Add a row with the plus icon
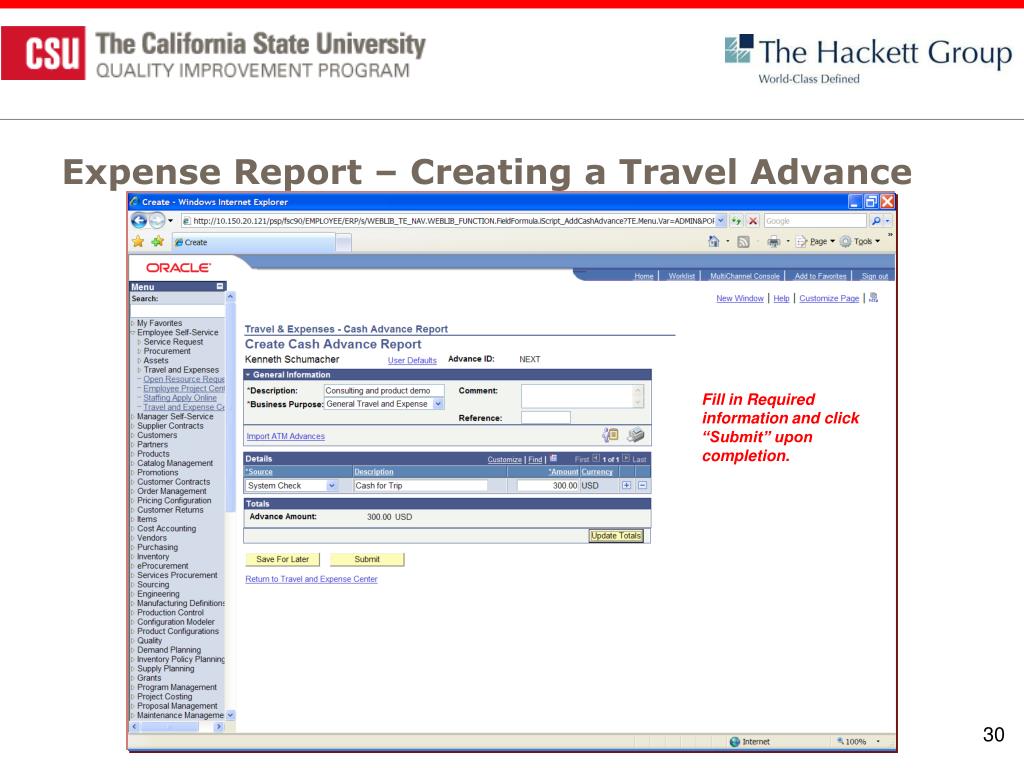 click(626, 485)
